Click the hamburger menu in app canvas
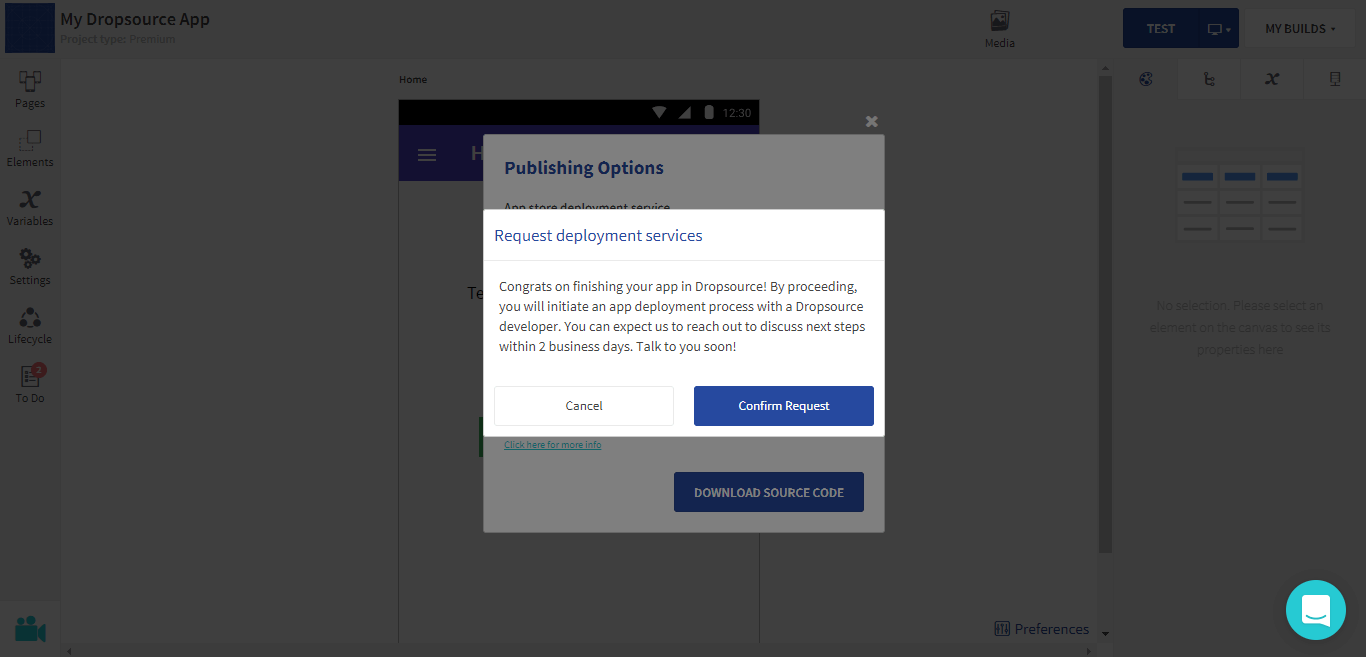 tap(427, 155)
